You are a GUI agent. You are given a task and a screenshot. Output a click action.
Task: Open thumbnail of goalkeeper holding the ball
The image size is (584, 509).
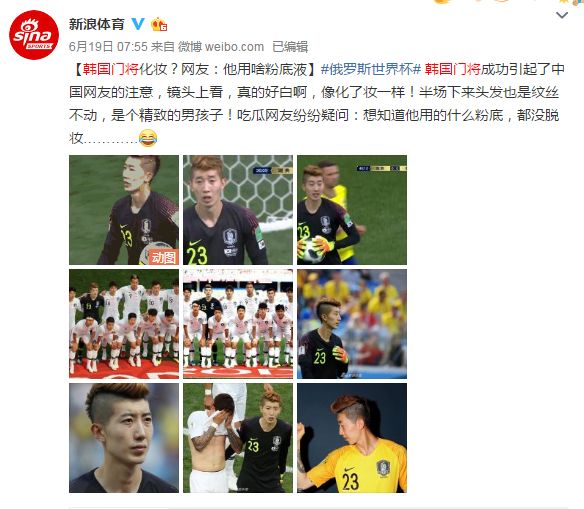pos(352,210)
